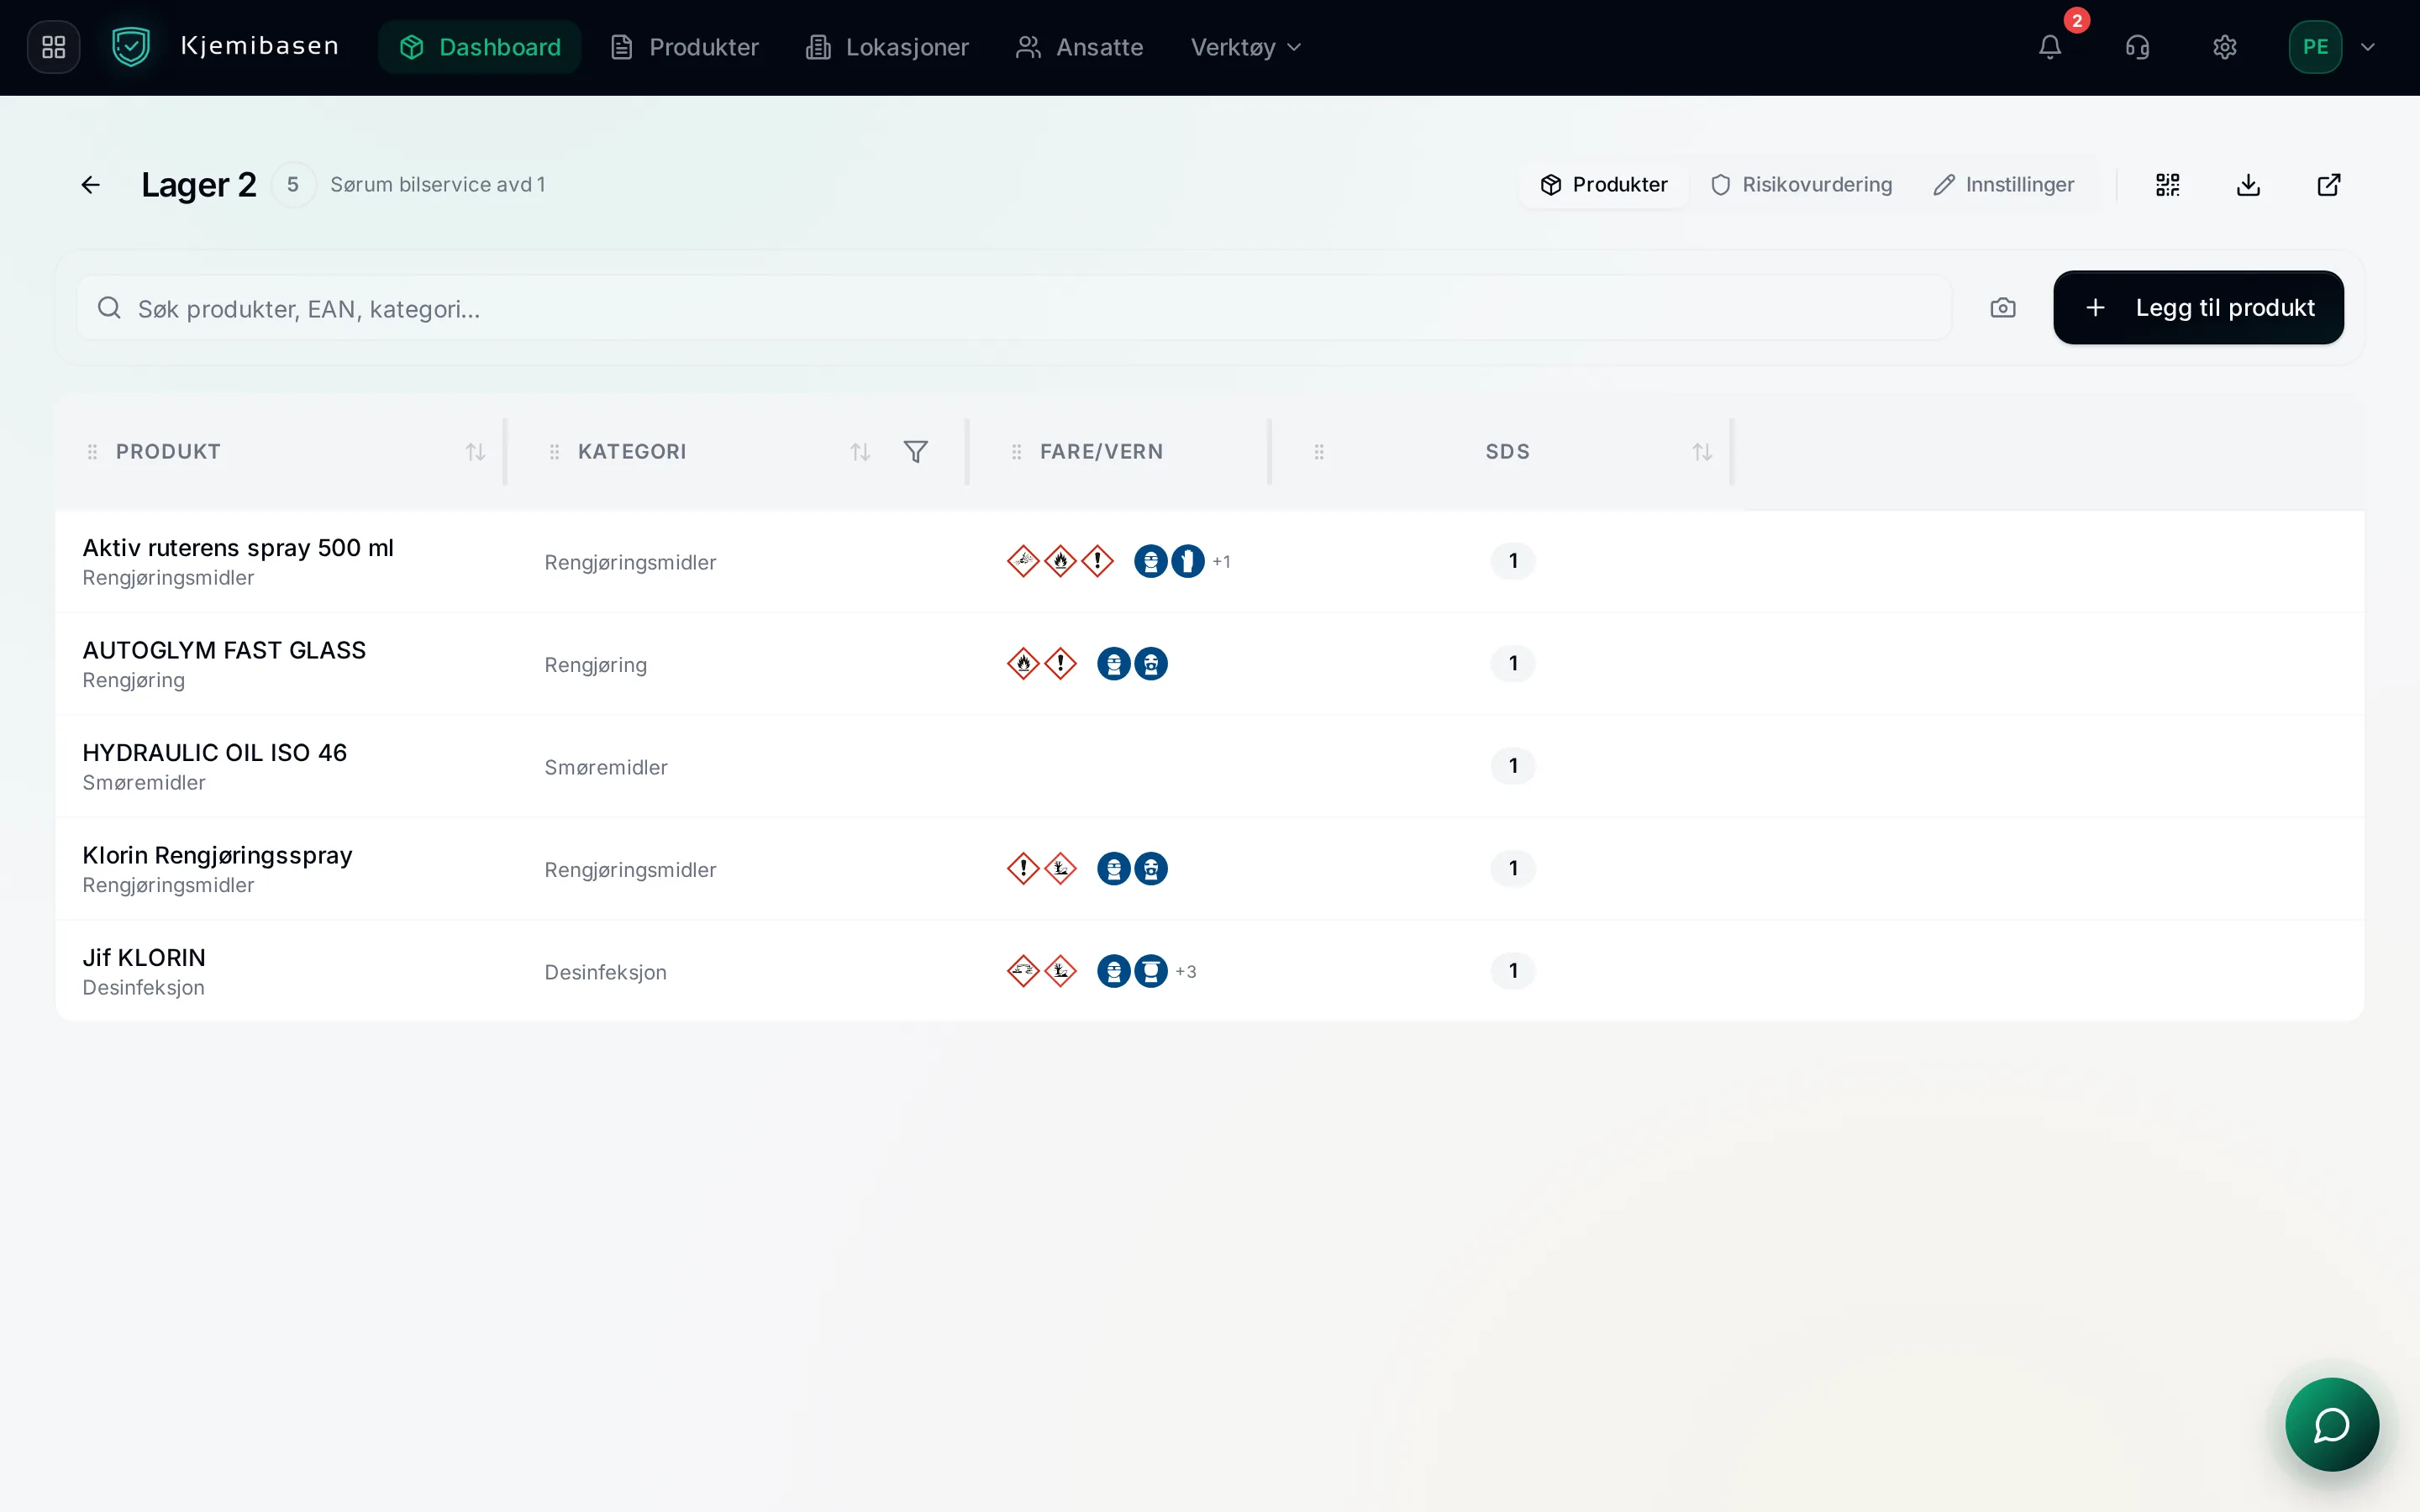Screen dimensions: 2420x1512
Task: Expand the Verktøy dropdown menu
Action: tap(1245, 47)
